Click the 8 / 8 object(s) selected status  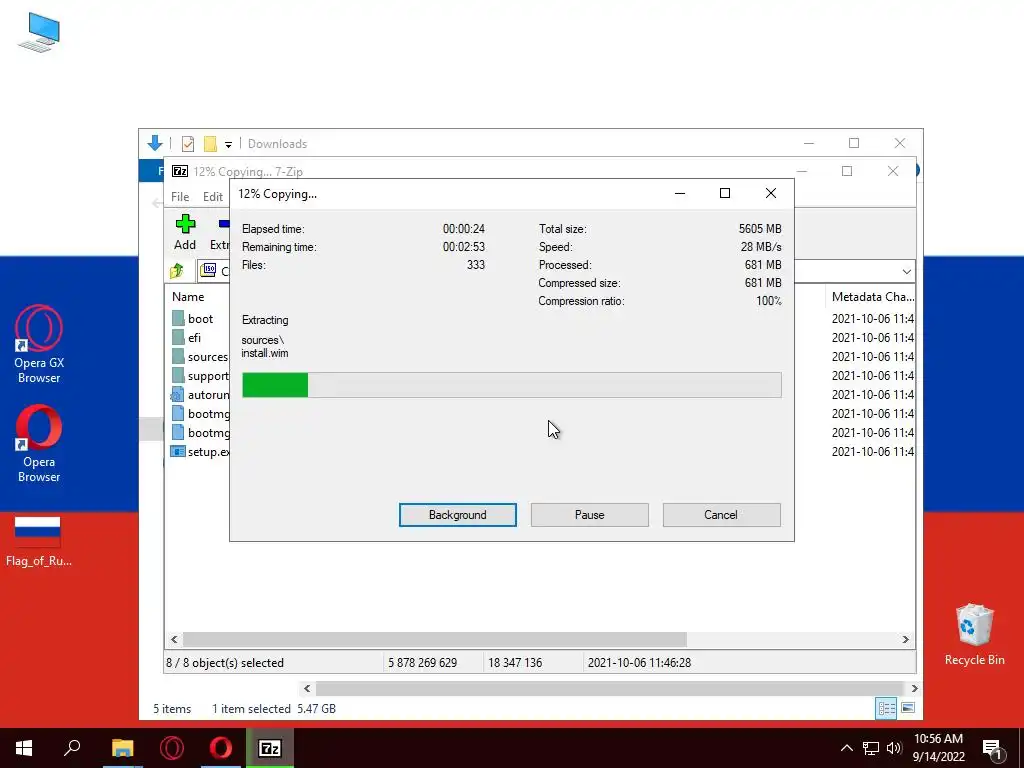225,662
